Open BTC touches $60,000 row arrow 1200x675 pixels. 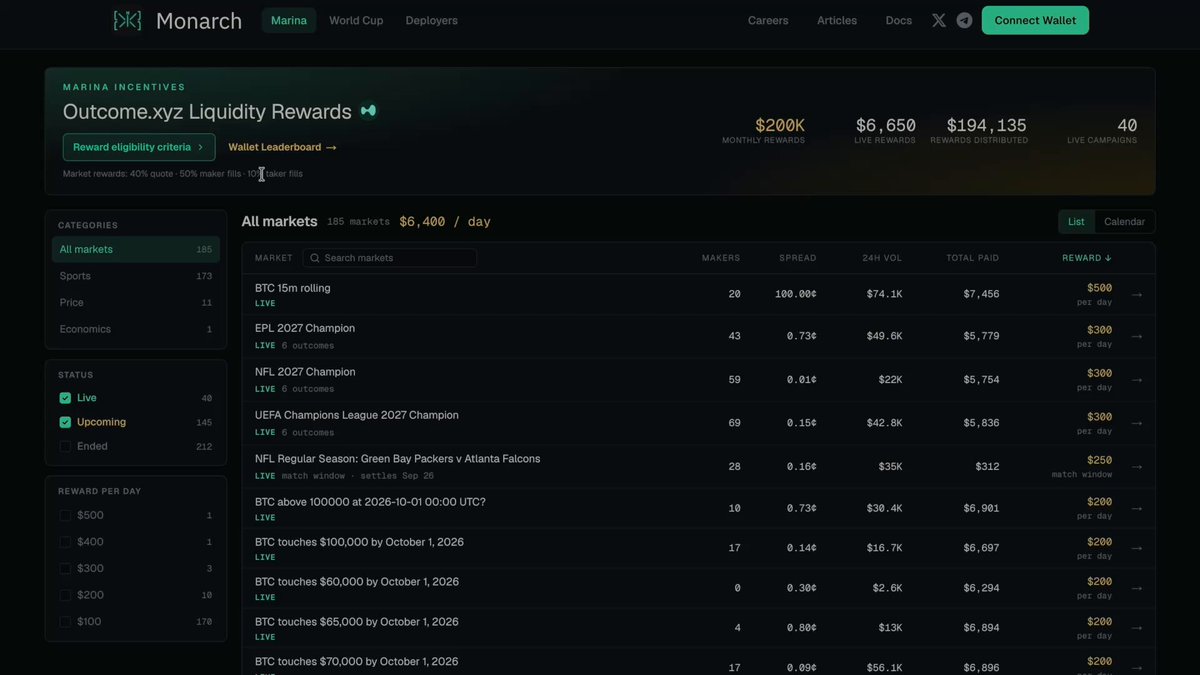pos(1136,588)
